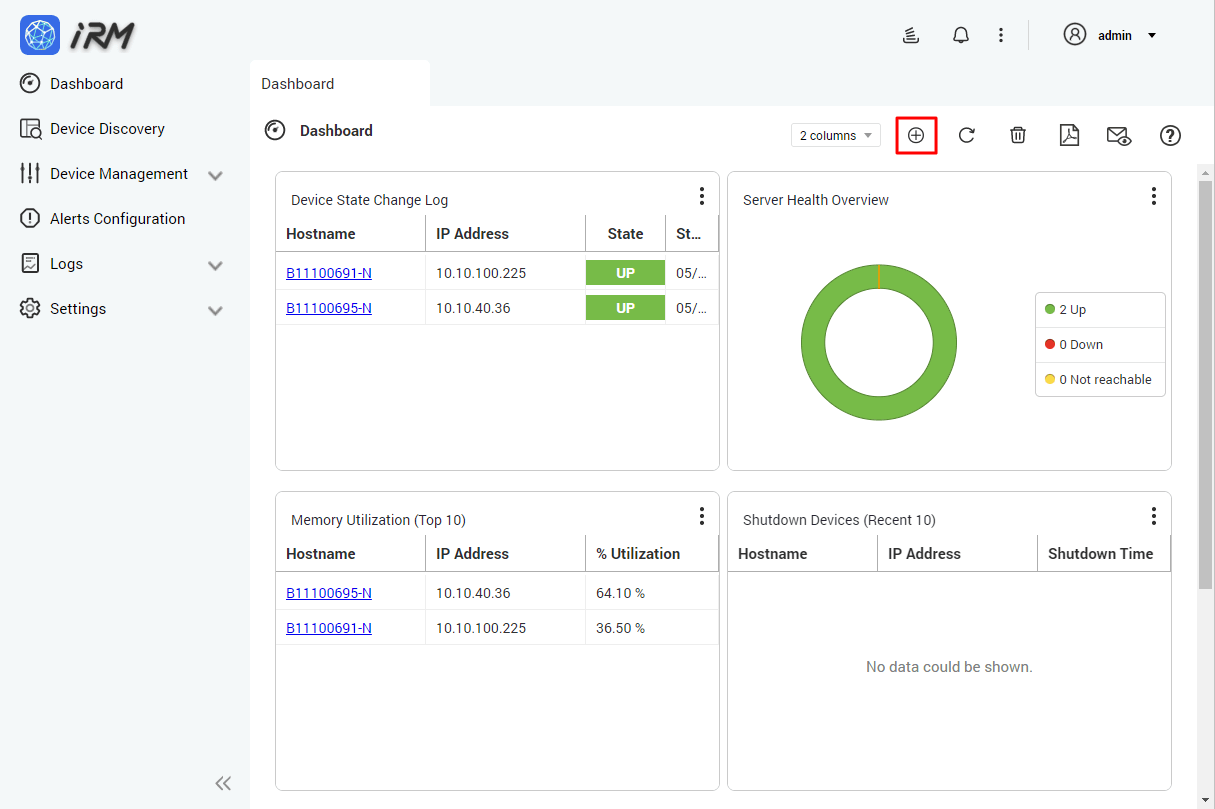This screenshot has width=1215, height=809.
Task: Open the Server Health Overview widget menu
Action: click(1154, 196)
